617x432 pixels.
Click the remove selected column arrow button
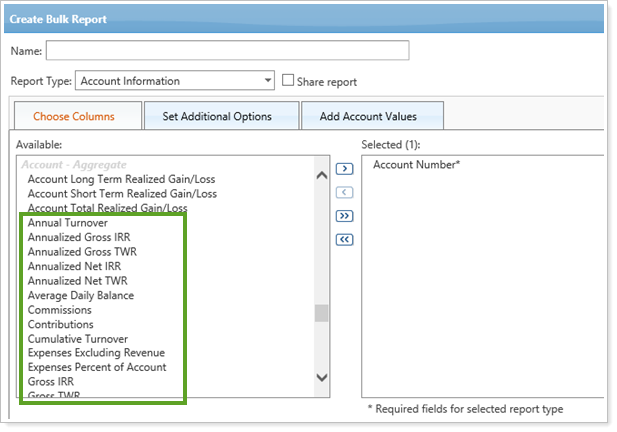pos(343,192)
